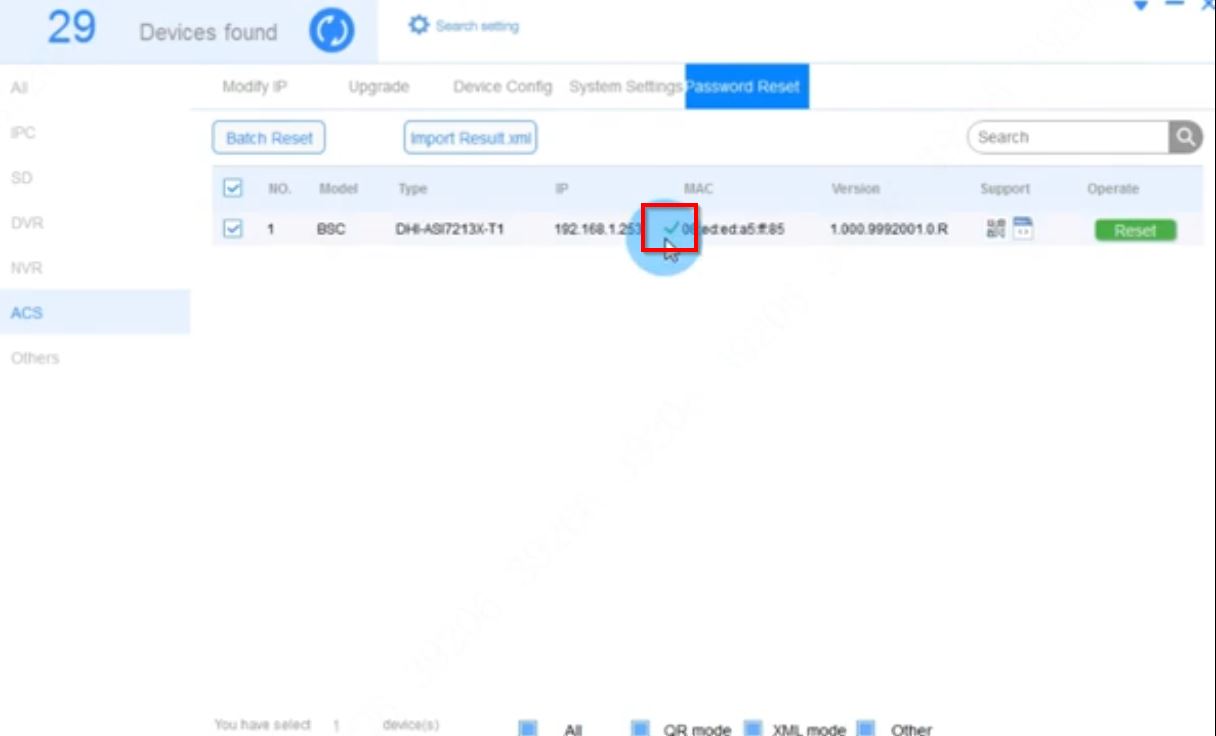Click the Import Result.xml button

(470, 138)
